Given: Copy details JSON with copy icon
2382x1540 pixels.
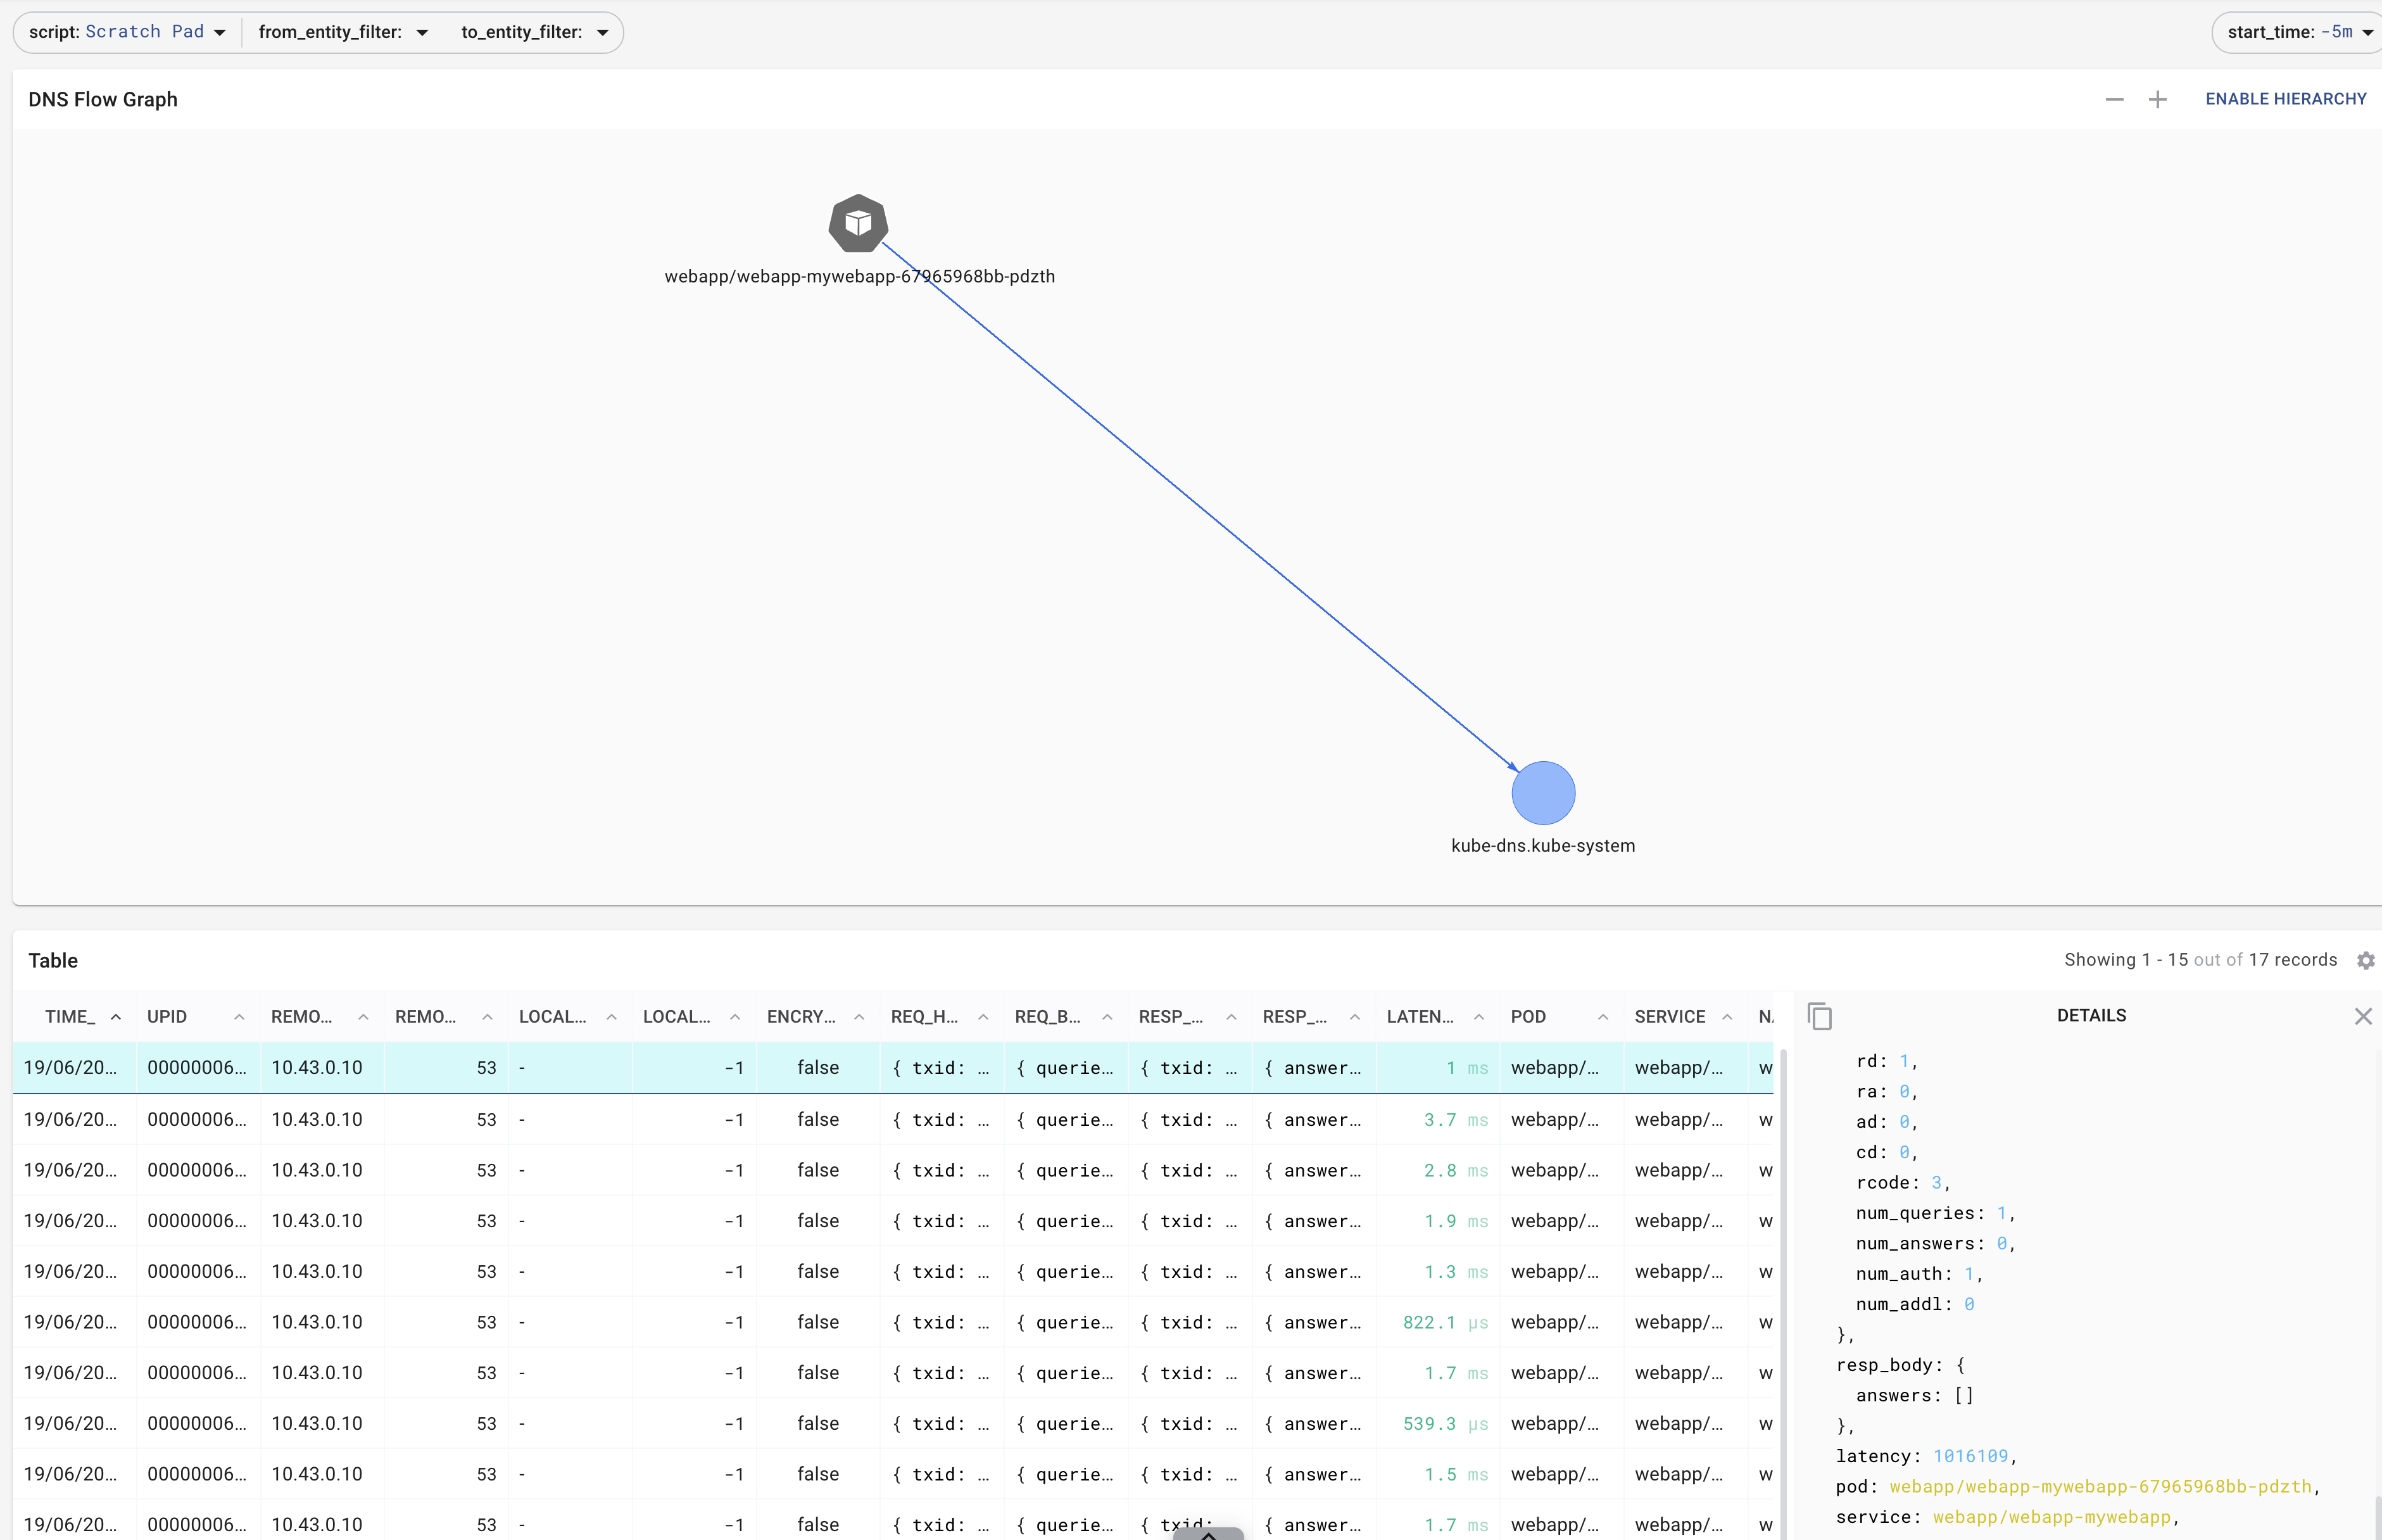Looking at the screenshot, I should click(x=1820, y=1016).
